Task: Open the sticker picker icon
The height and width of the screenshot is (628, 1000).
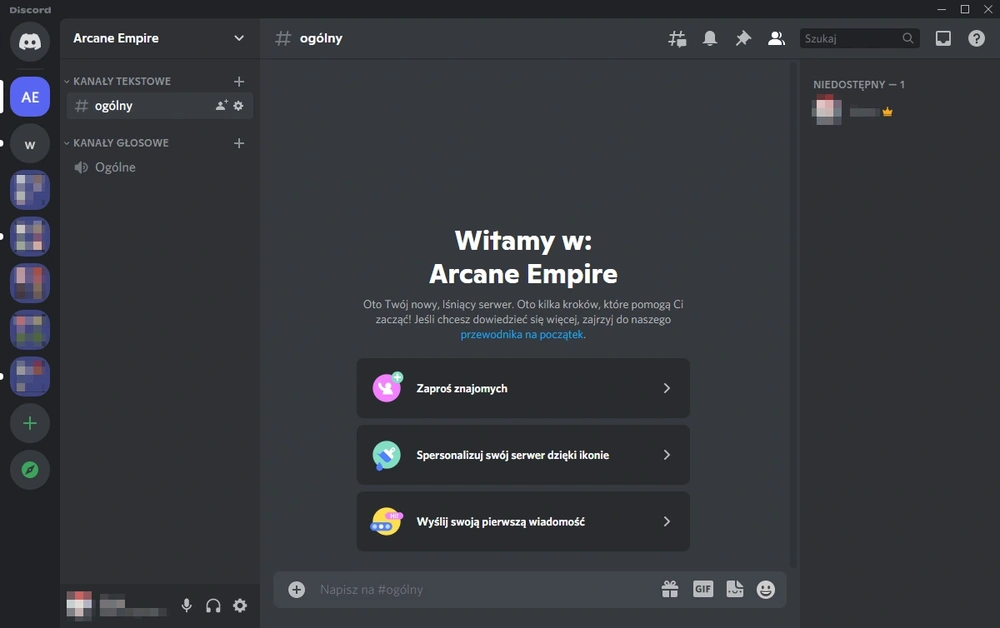Action: click(x=735, y=589)
